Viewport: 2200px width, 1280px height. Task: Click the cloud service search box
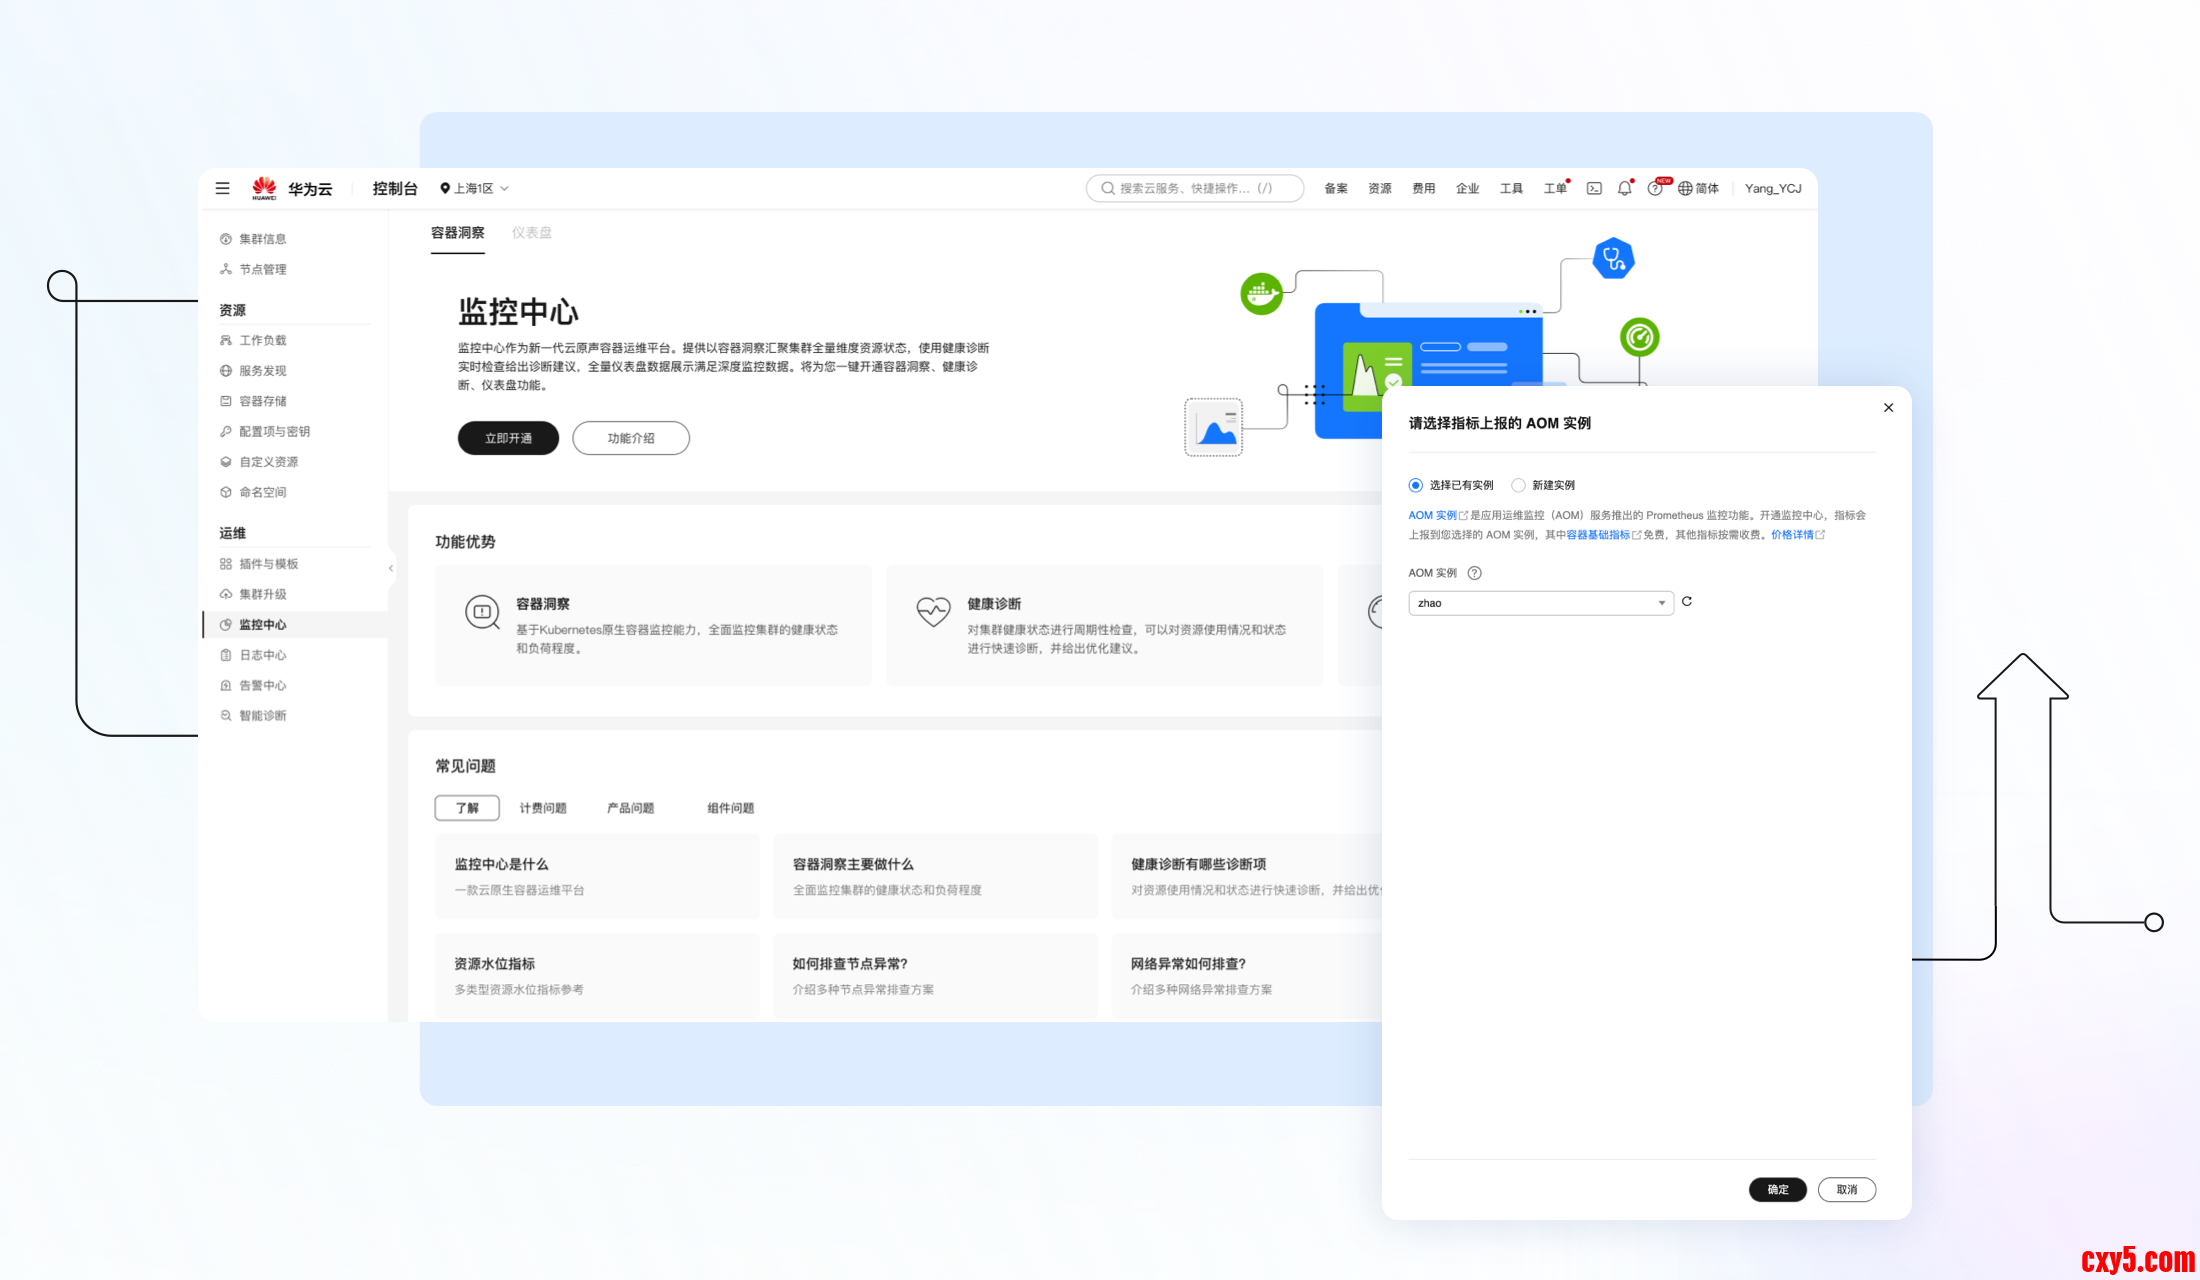1194,188
